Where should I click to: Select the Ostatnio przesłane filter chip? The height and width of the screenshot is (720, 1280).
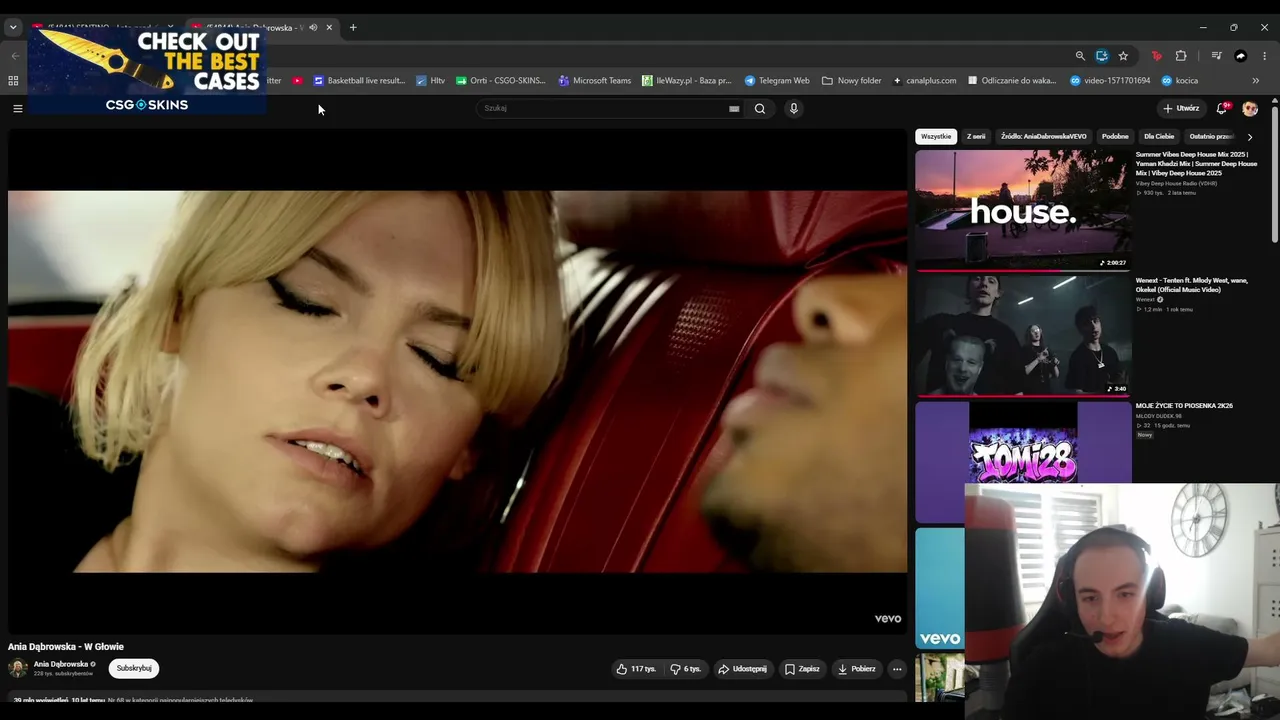(1211, 136)
